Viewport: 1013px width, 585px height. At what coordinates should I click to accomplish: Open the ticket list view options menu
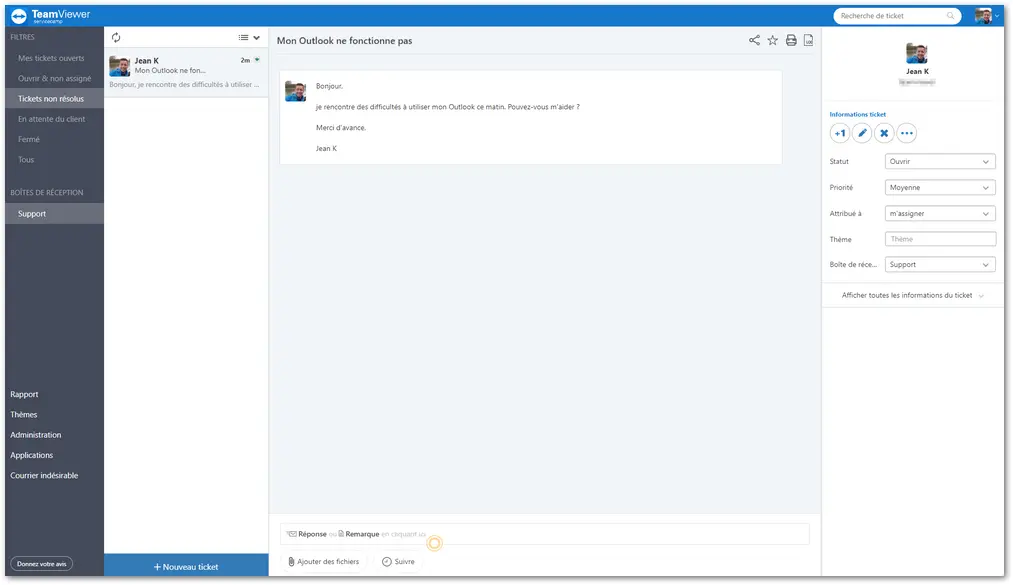click(249, 37)
